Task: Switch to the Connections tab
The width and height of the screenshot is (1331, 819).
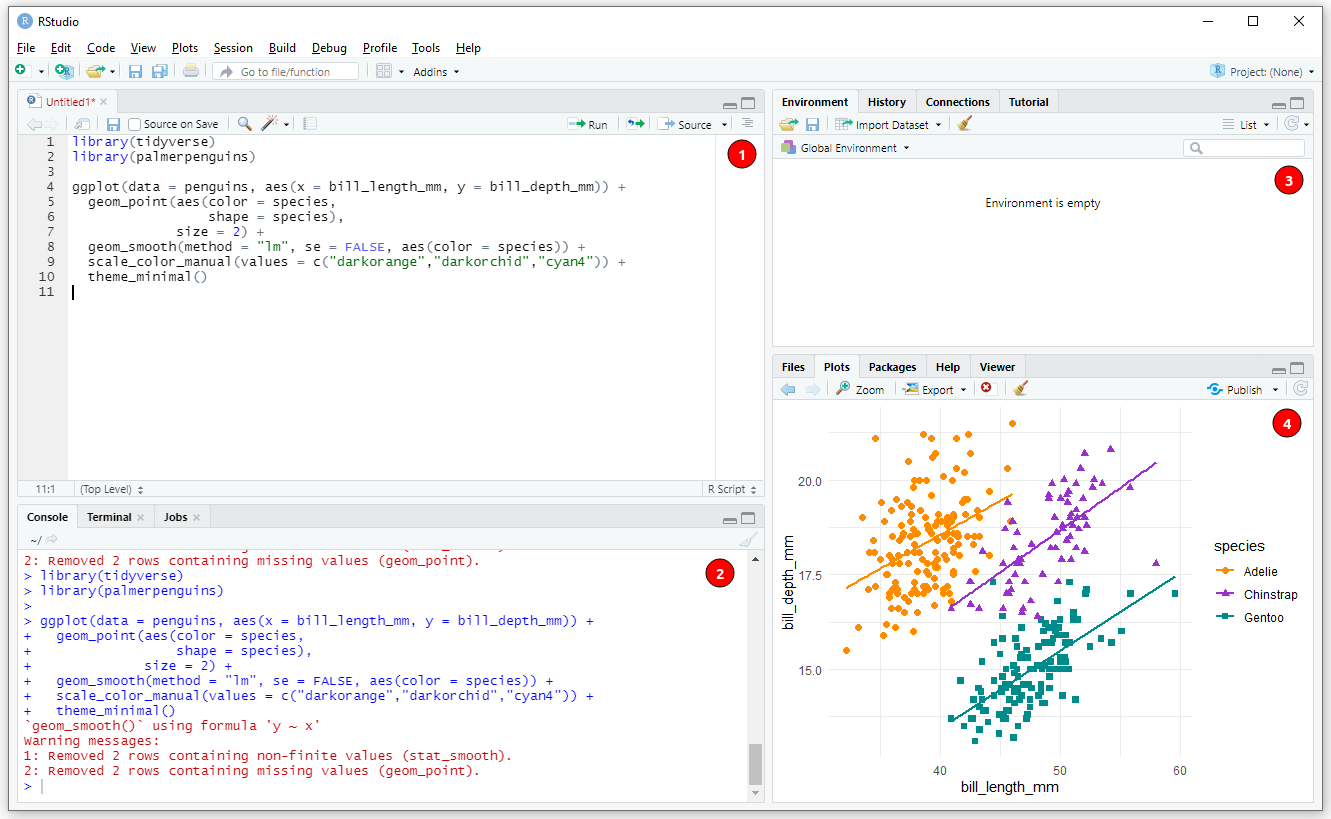Action: point(957,102)
